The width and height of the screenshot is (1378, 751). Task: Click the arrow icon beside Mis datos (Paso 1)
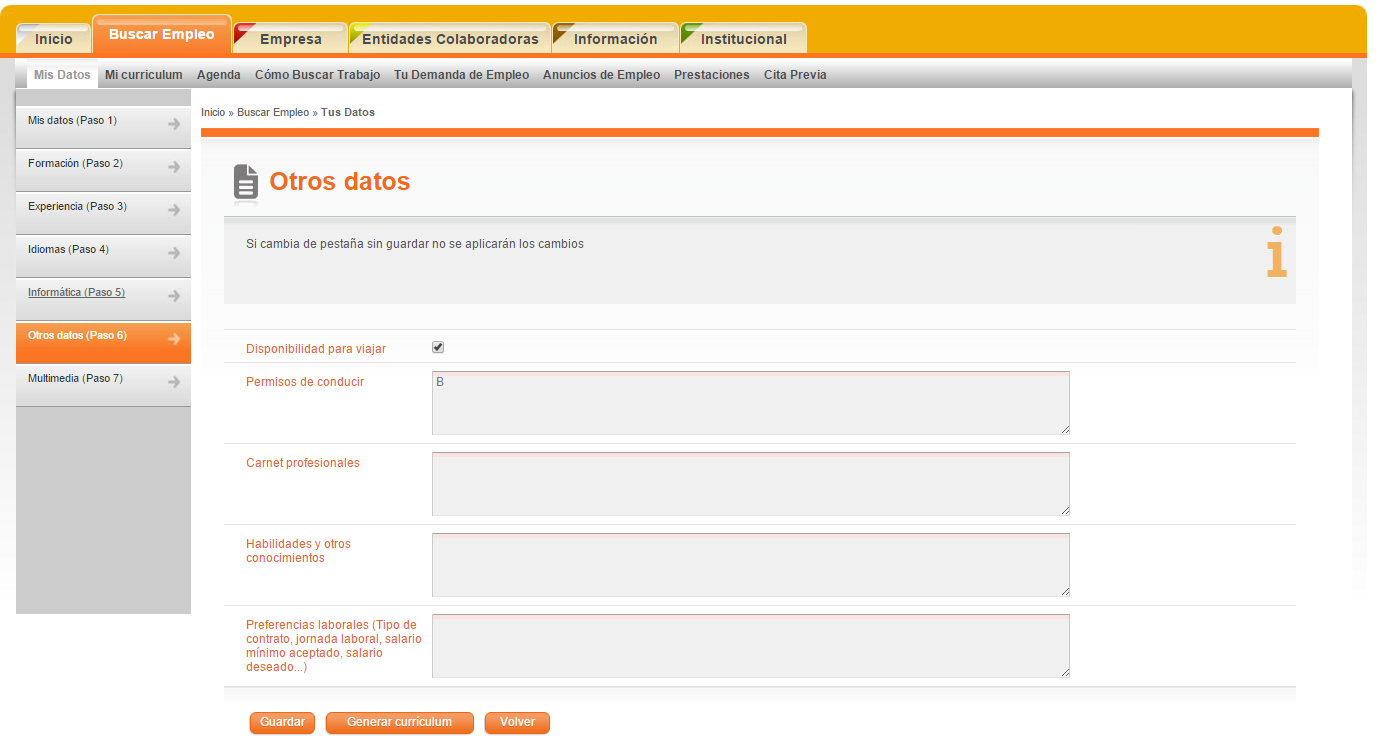[x=174, y=124]
